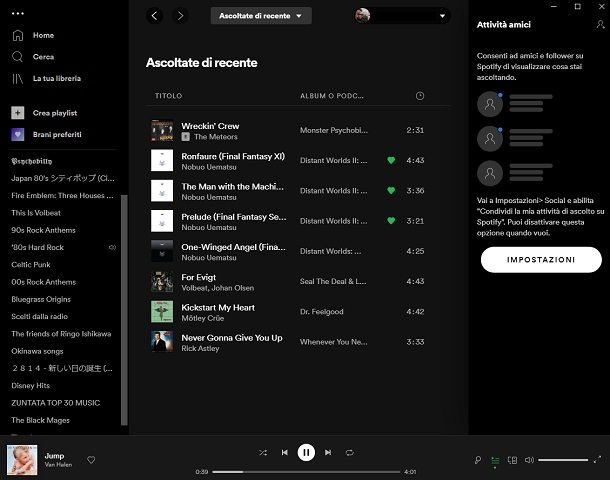Open Van Halen artist link

(x=58, y=464)
